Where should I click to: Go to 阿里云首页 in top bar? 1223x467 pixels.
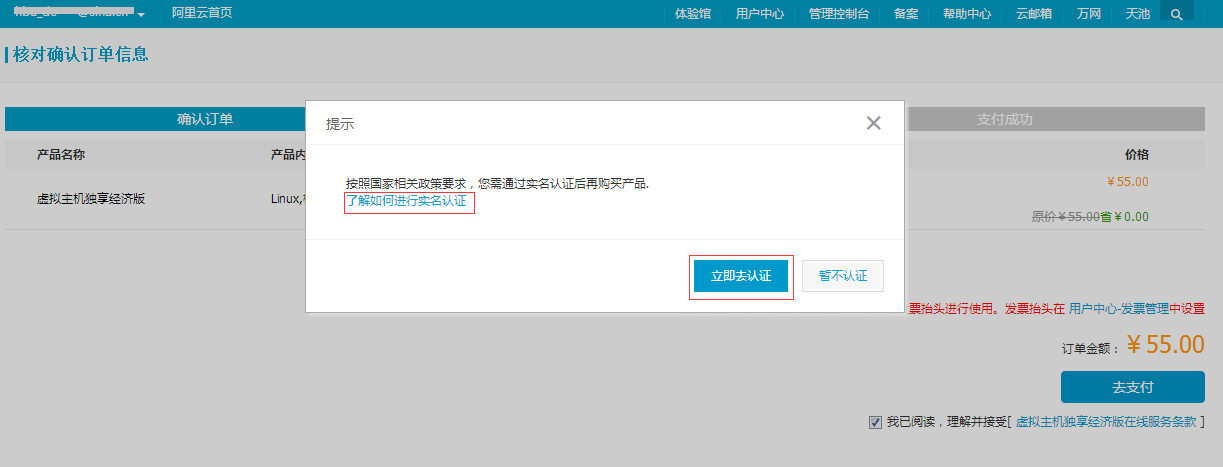(202, 14)
